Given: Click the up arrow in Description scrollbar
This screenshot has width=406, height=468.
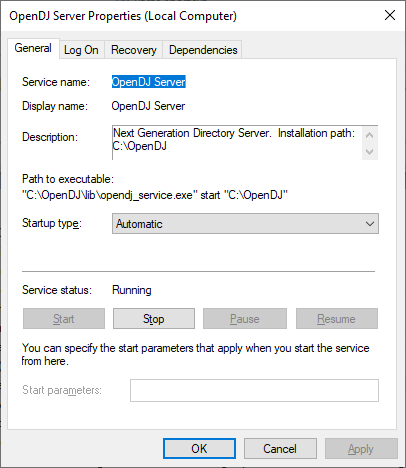Looking at the screenshot, I should click(369, 135).
